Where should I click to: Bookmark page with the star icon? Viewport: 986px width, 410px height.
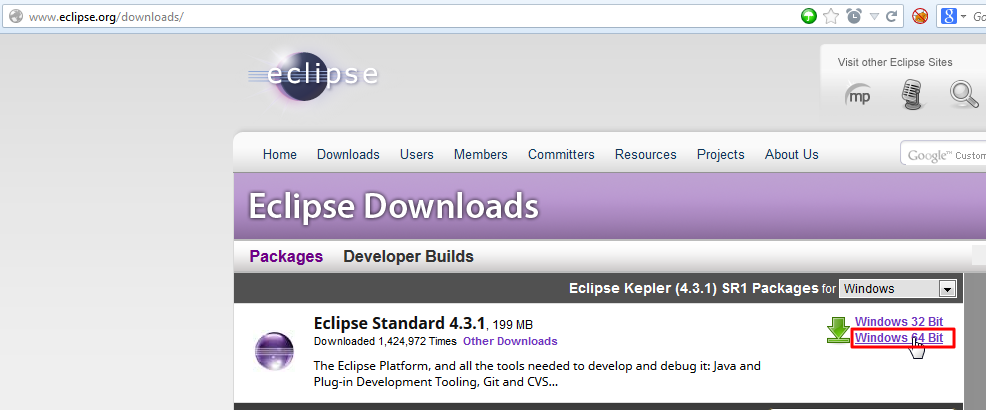coord(831,16)
